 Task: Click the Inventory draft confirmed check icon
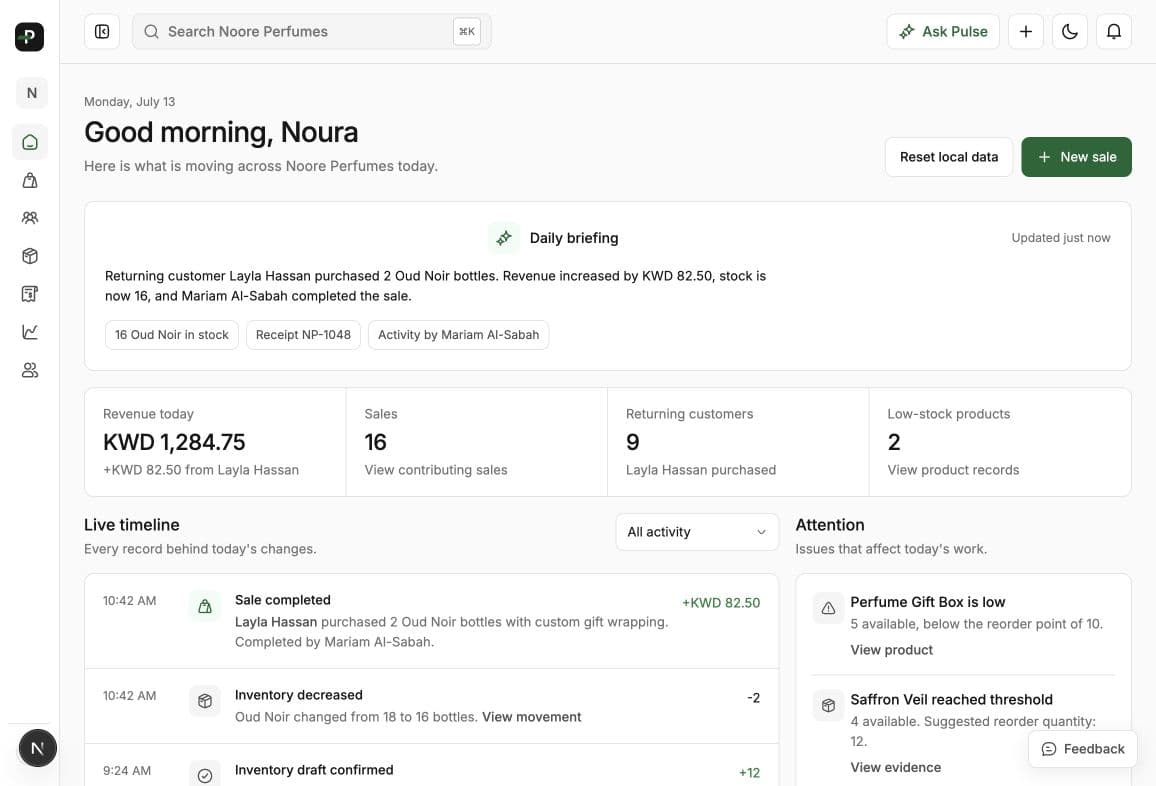[x=205, y=775]
